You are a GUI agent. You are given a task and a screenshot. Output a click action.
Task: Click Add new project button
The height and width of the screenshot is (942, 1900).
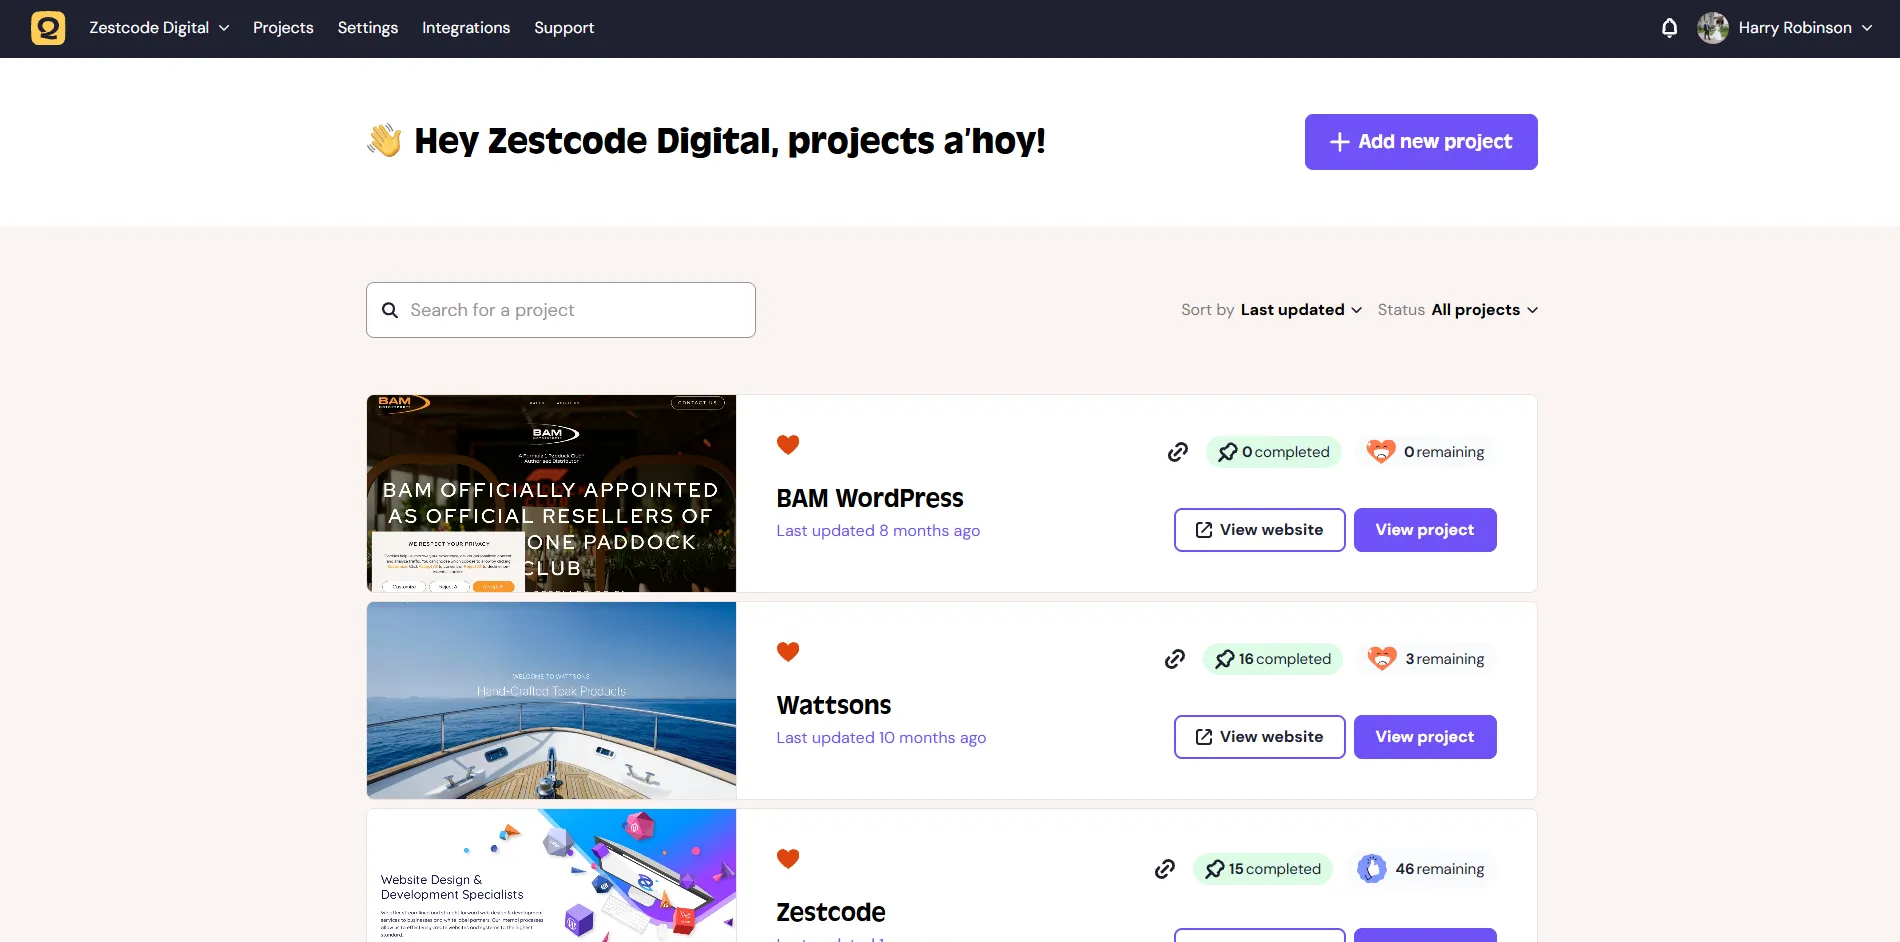[1421, 142]
